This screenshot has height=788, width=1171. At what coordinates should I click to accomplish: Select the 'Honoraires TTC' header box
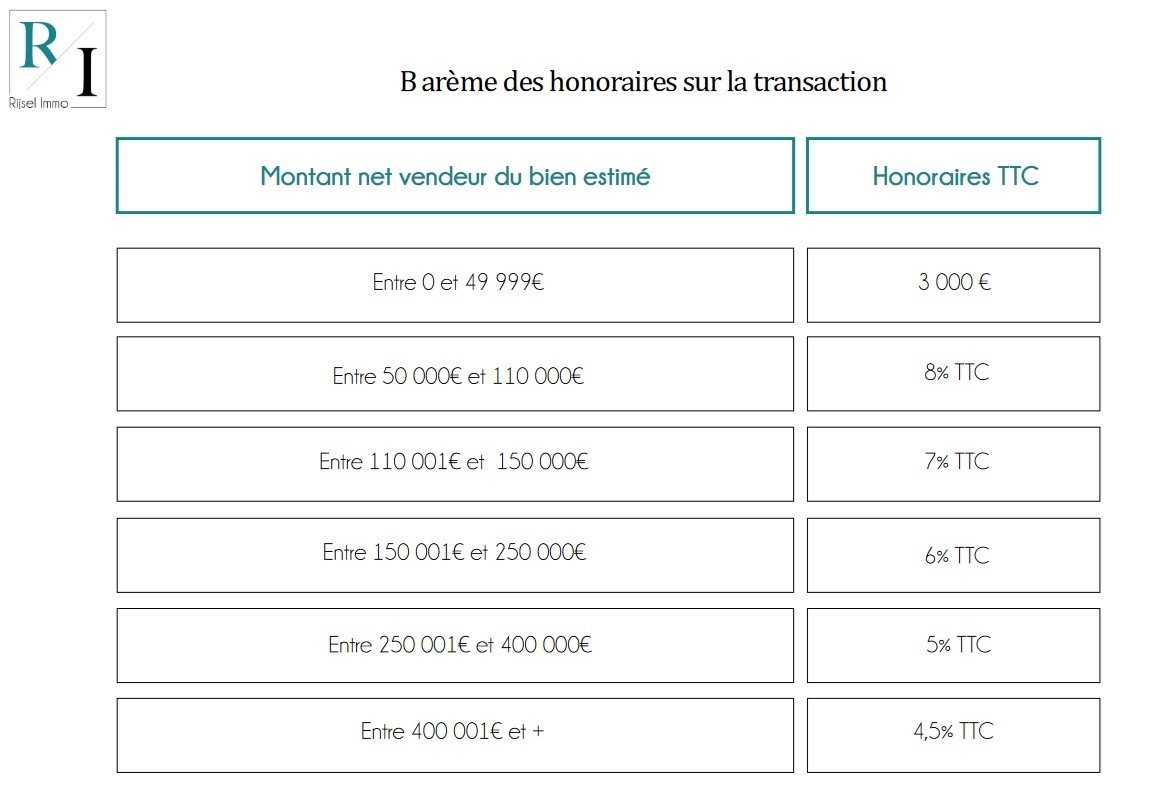tap(954, 176)
